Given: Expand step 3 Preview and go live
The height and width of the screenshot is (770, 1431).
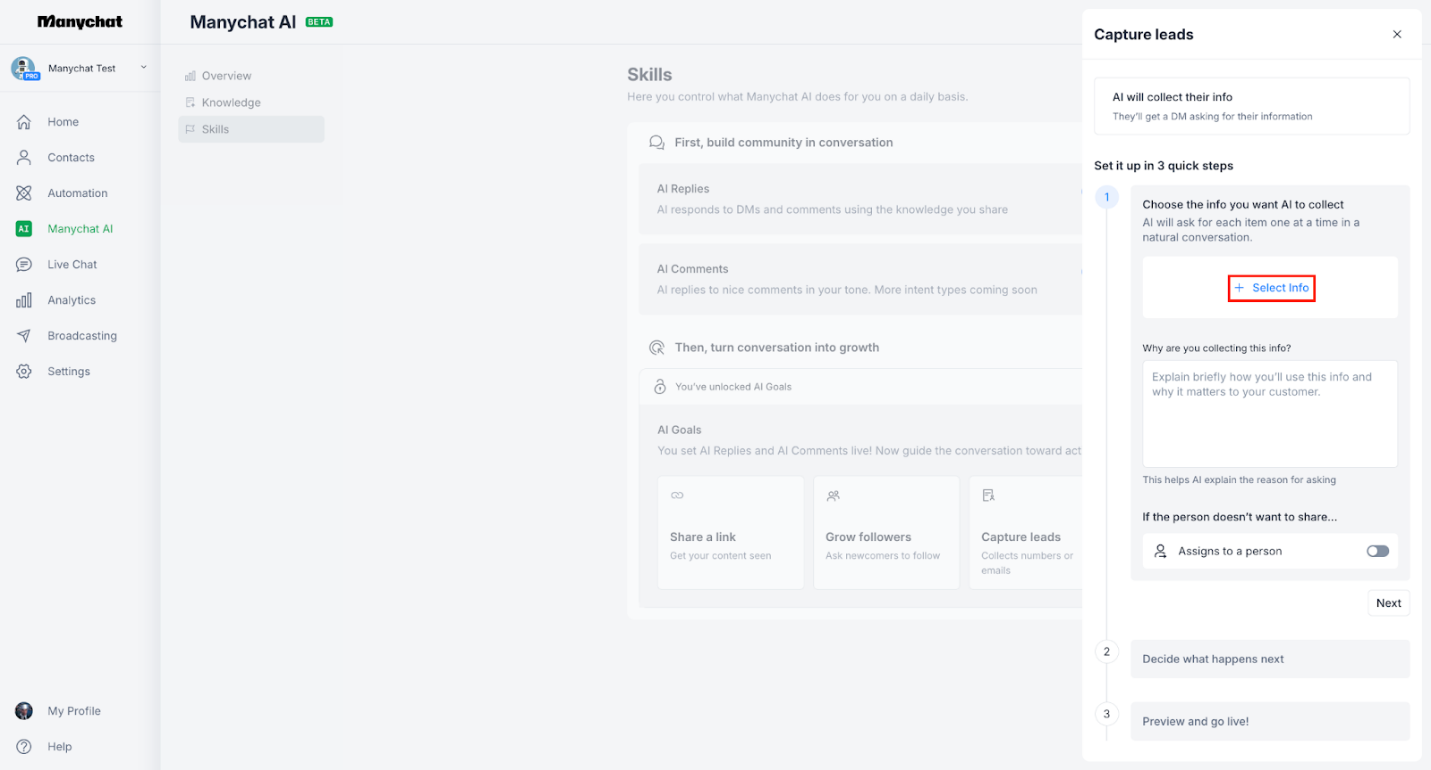Looking at the screenshot, I should (x=1269, y=720).
